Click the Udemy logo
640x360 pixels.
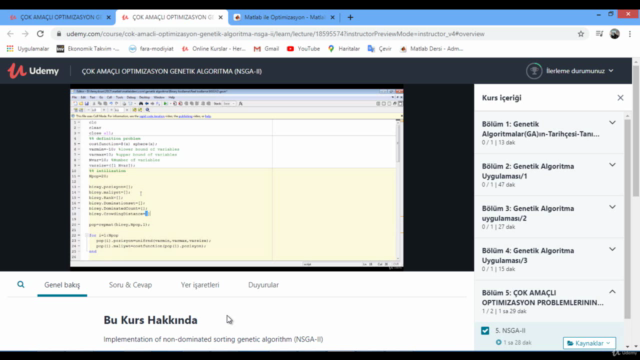(x=33, y=71)
